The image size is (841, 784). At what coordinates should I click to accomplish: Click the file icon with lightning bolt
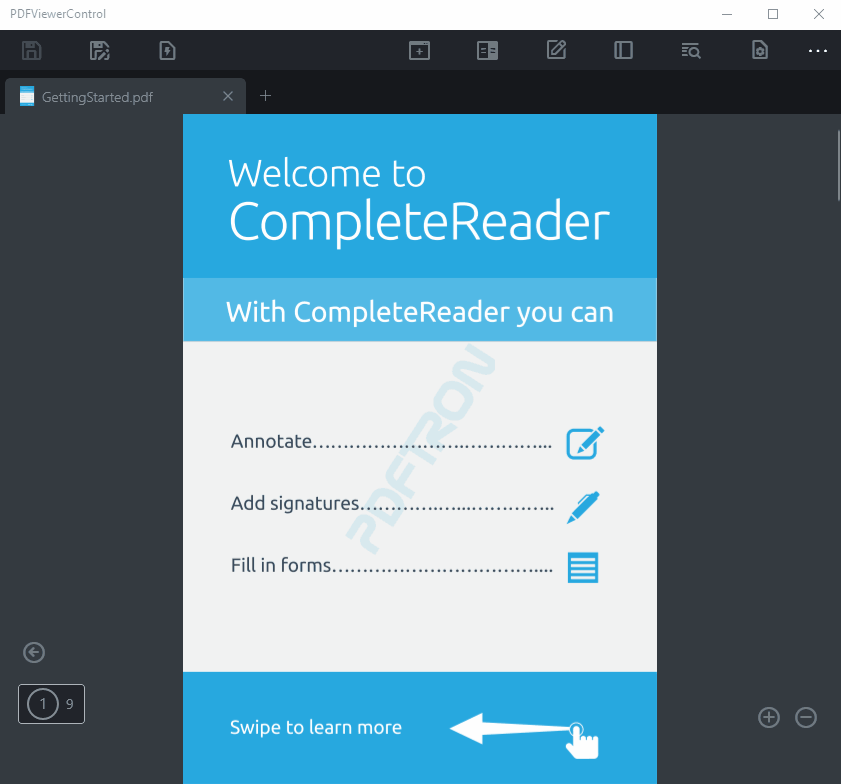tap(167, 50)
